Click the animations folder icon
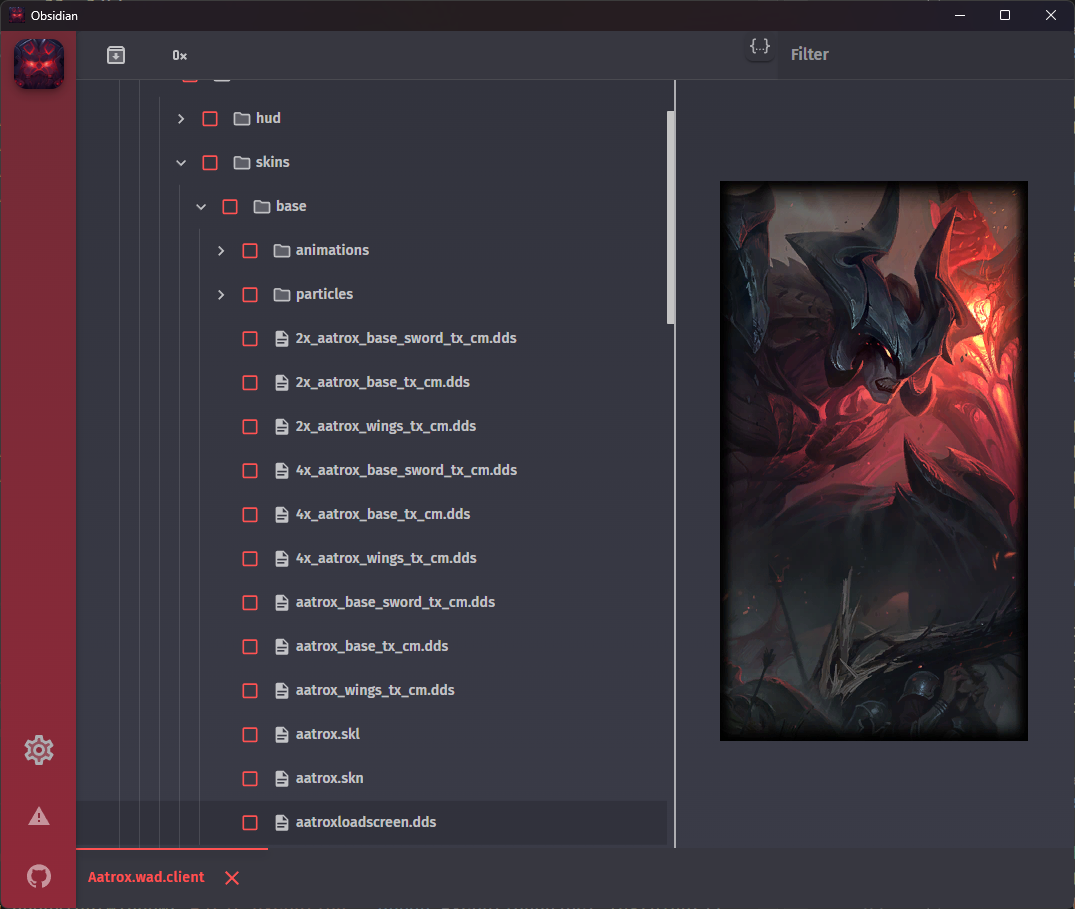Screen dimensions: 1075x909 (281, 250)
